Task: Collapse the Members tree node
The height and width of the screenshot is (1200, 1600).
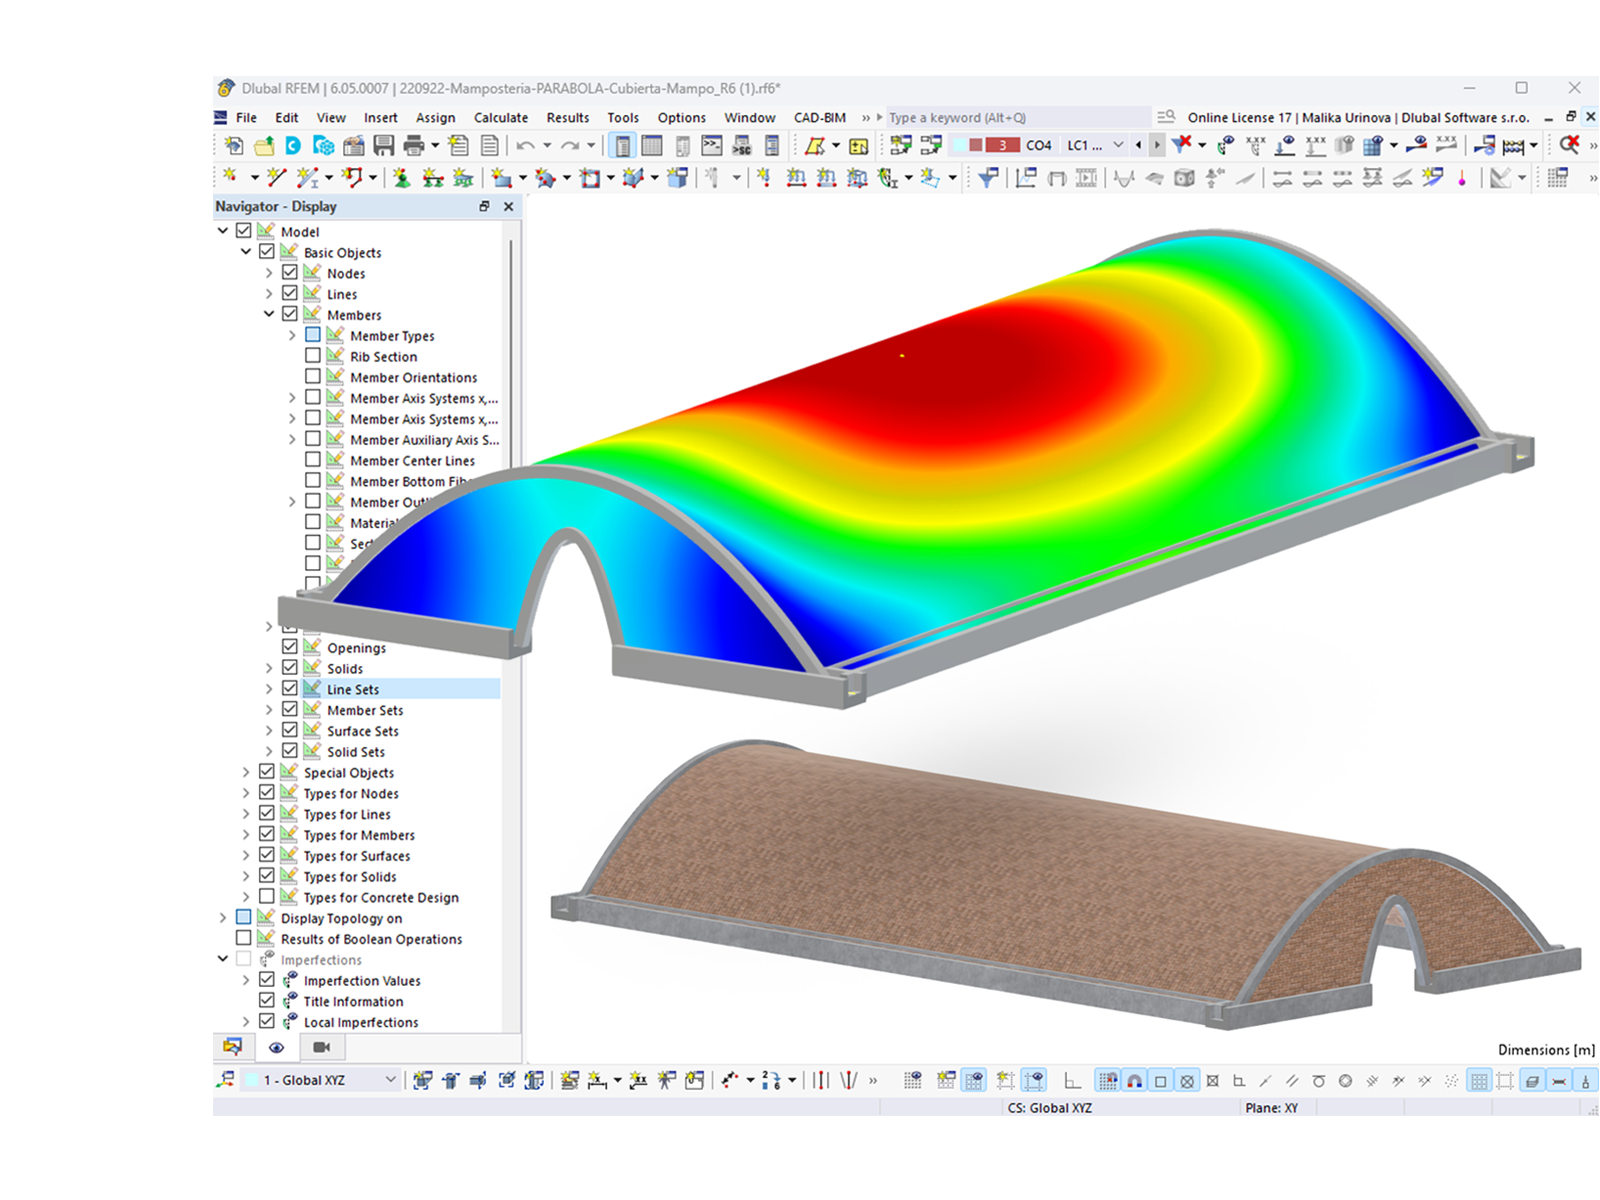Action: click(269, 314)
